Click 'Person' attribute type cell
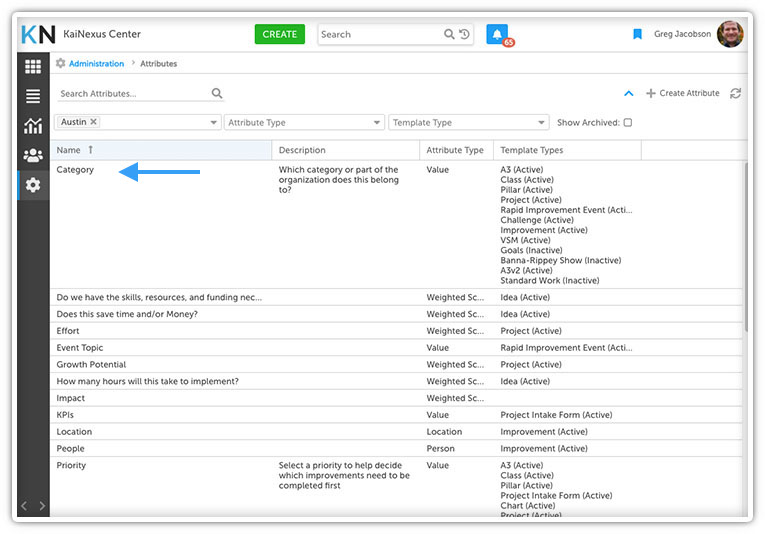765x534 pixels. (440, 449)
